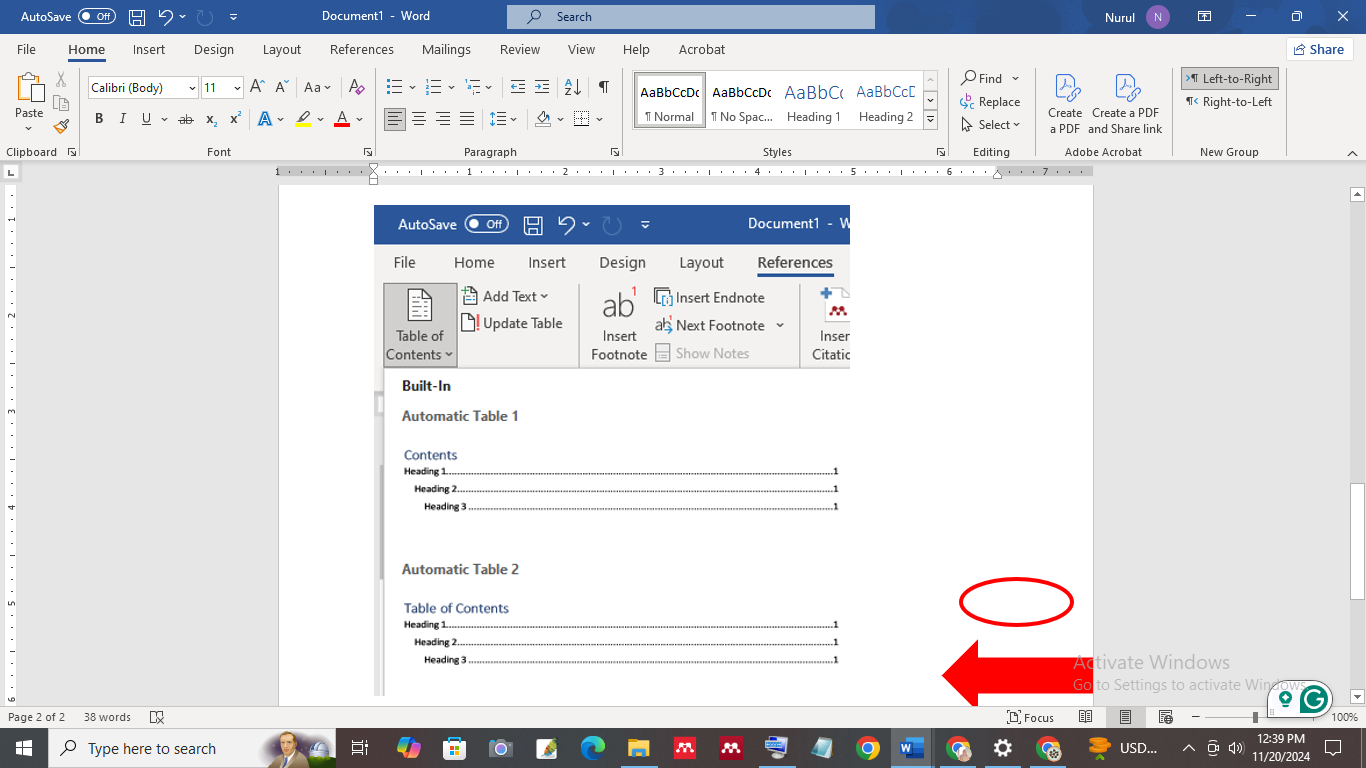Toggle bold formatting
Viewport: 1366px width, 768px height.
pyautogui.click(x=99, y=119)
